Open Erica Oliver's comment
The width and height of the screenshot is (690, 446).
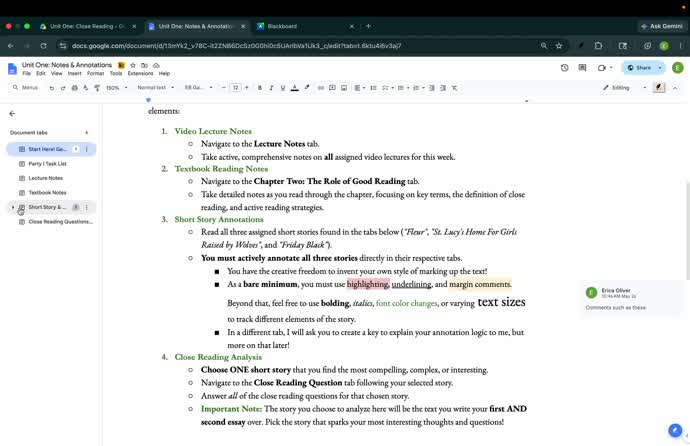(x=631, y=298)
